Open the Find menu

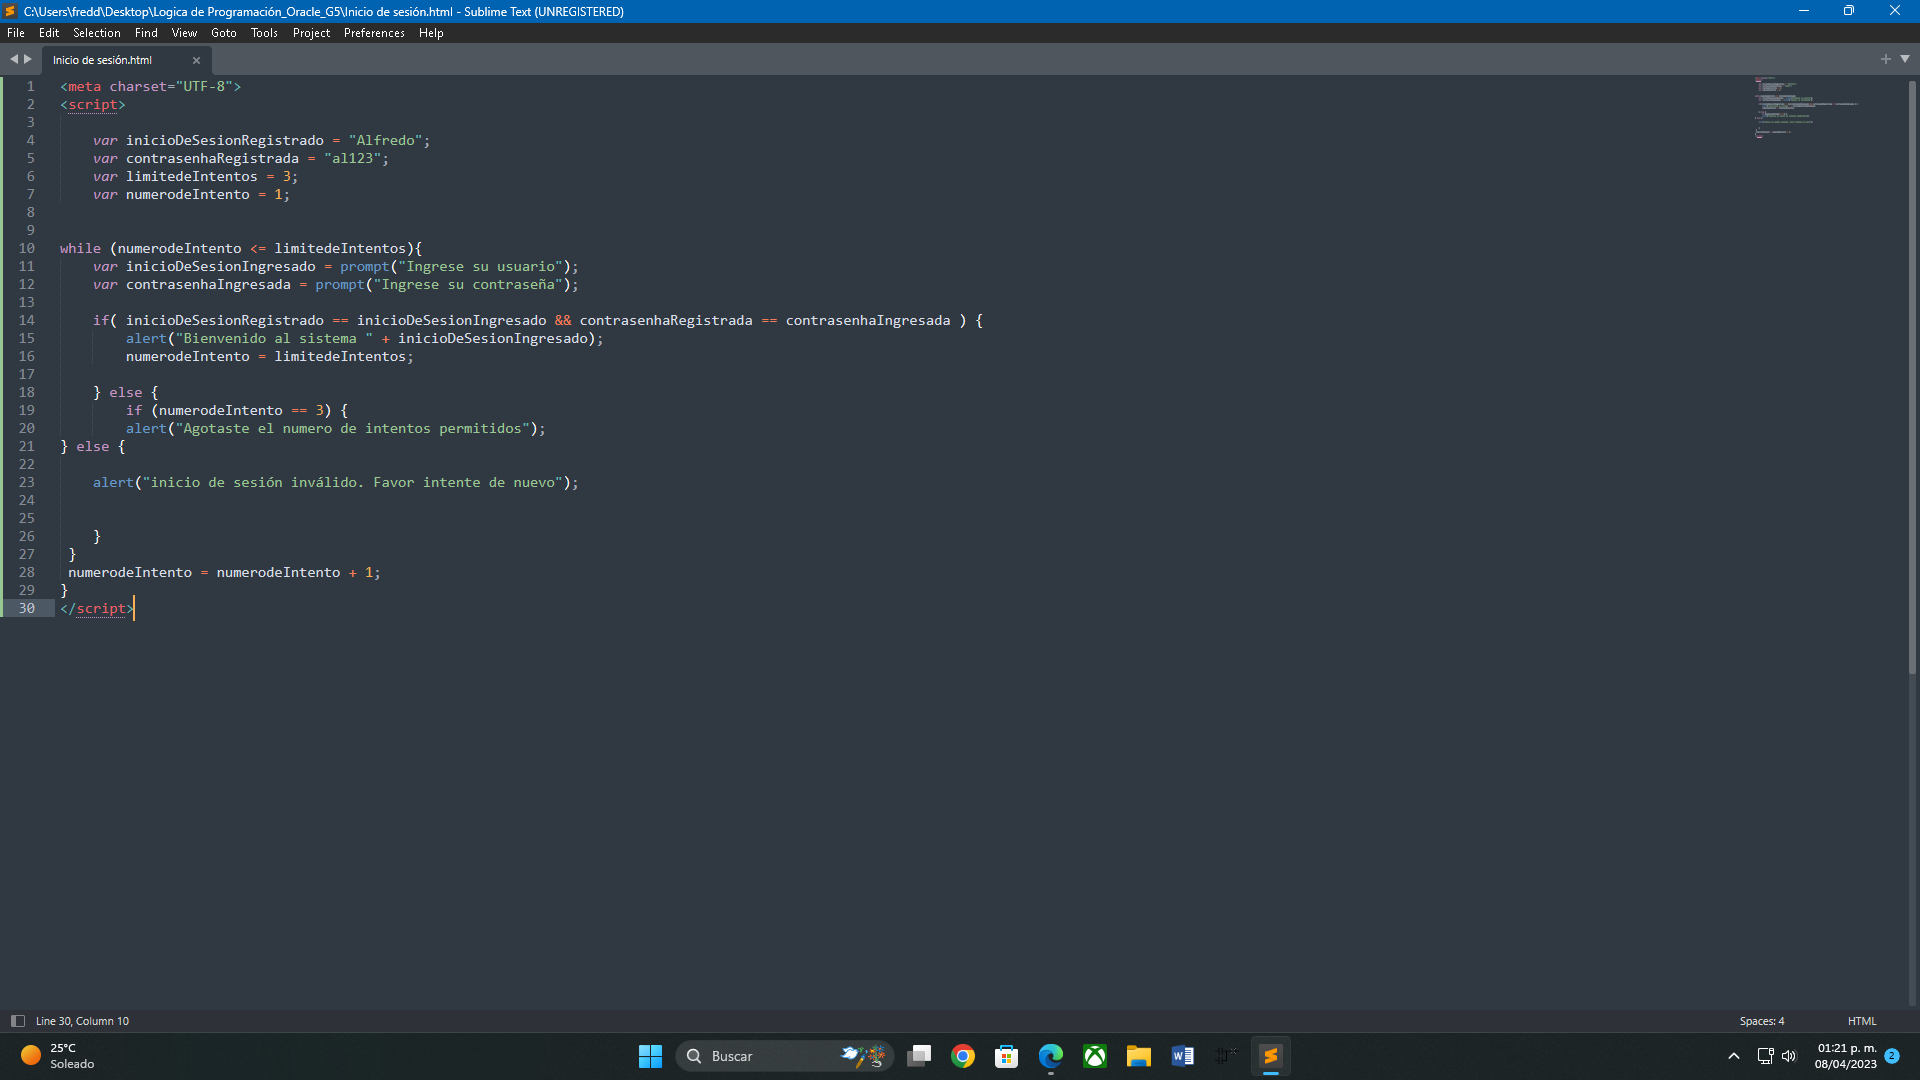[146, 33]
